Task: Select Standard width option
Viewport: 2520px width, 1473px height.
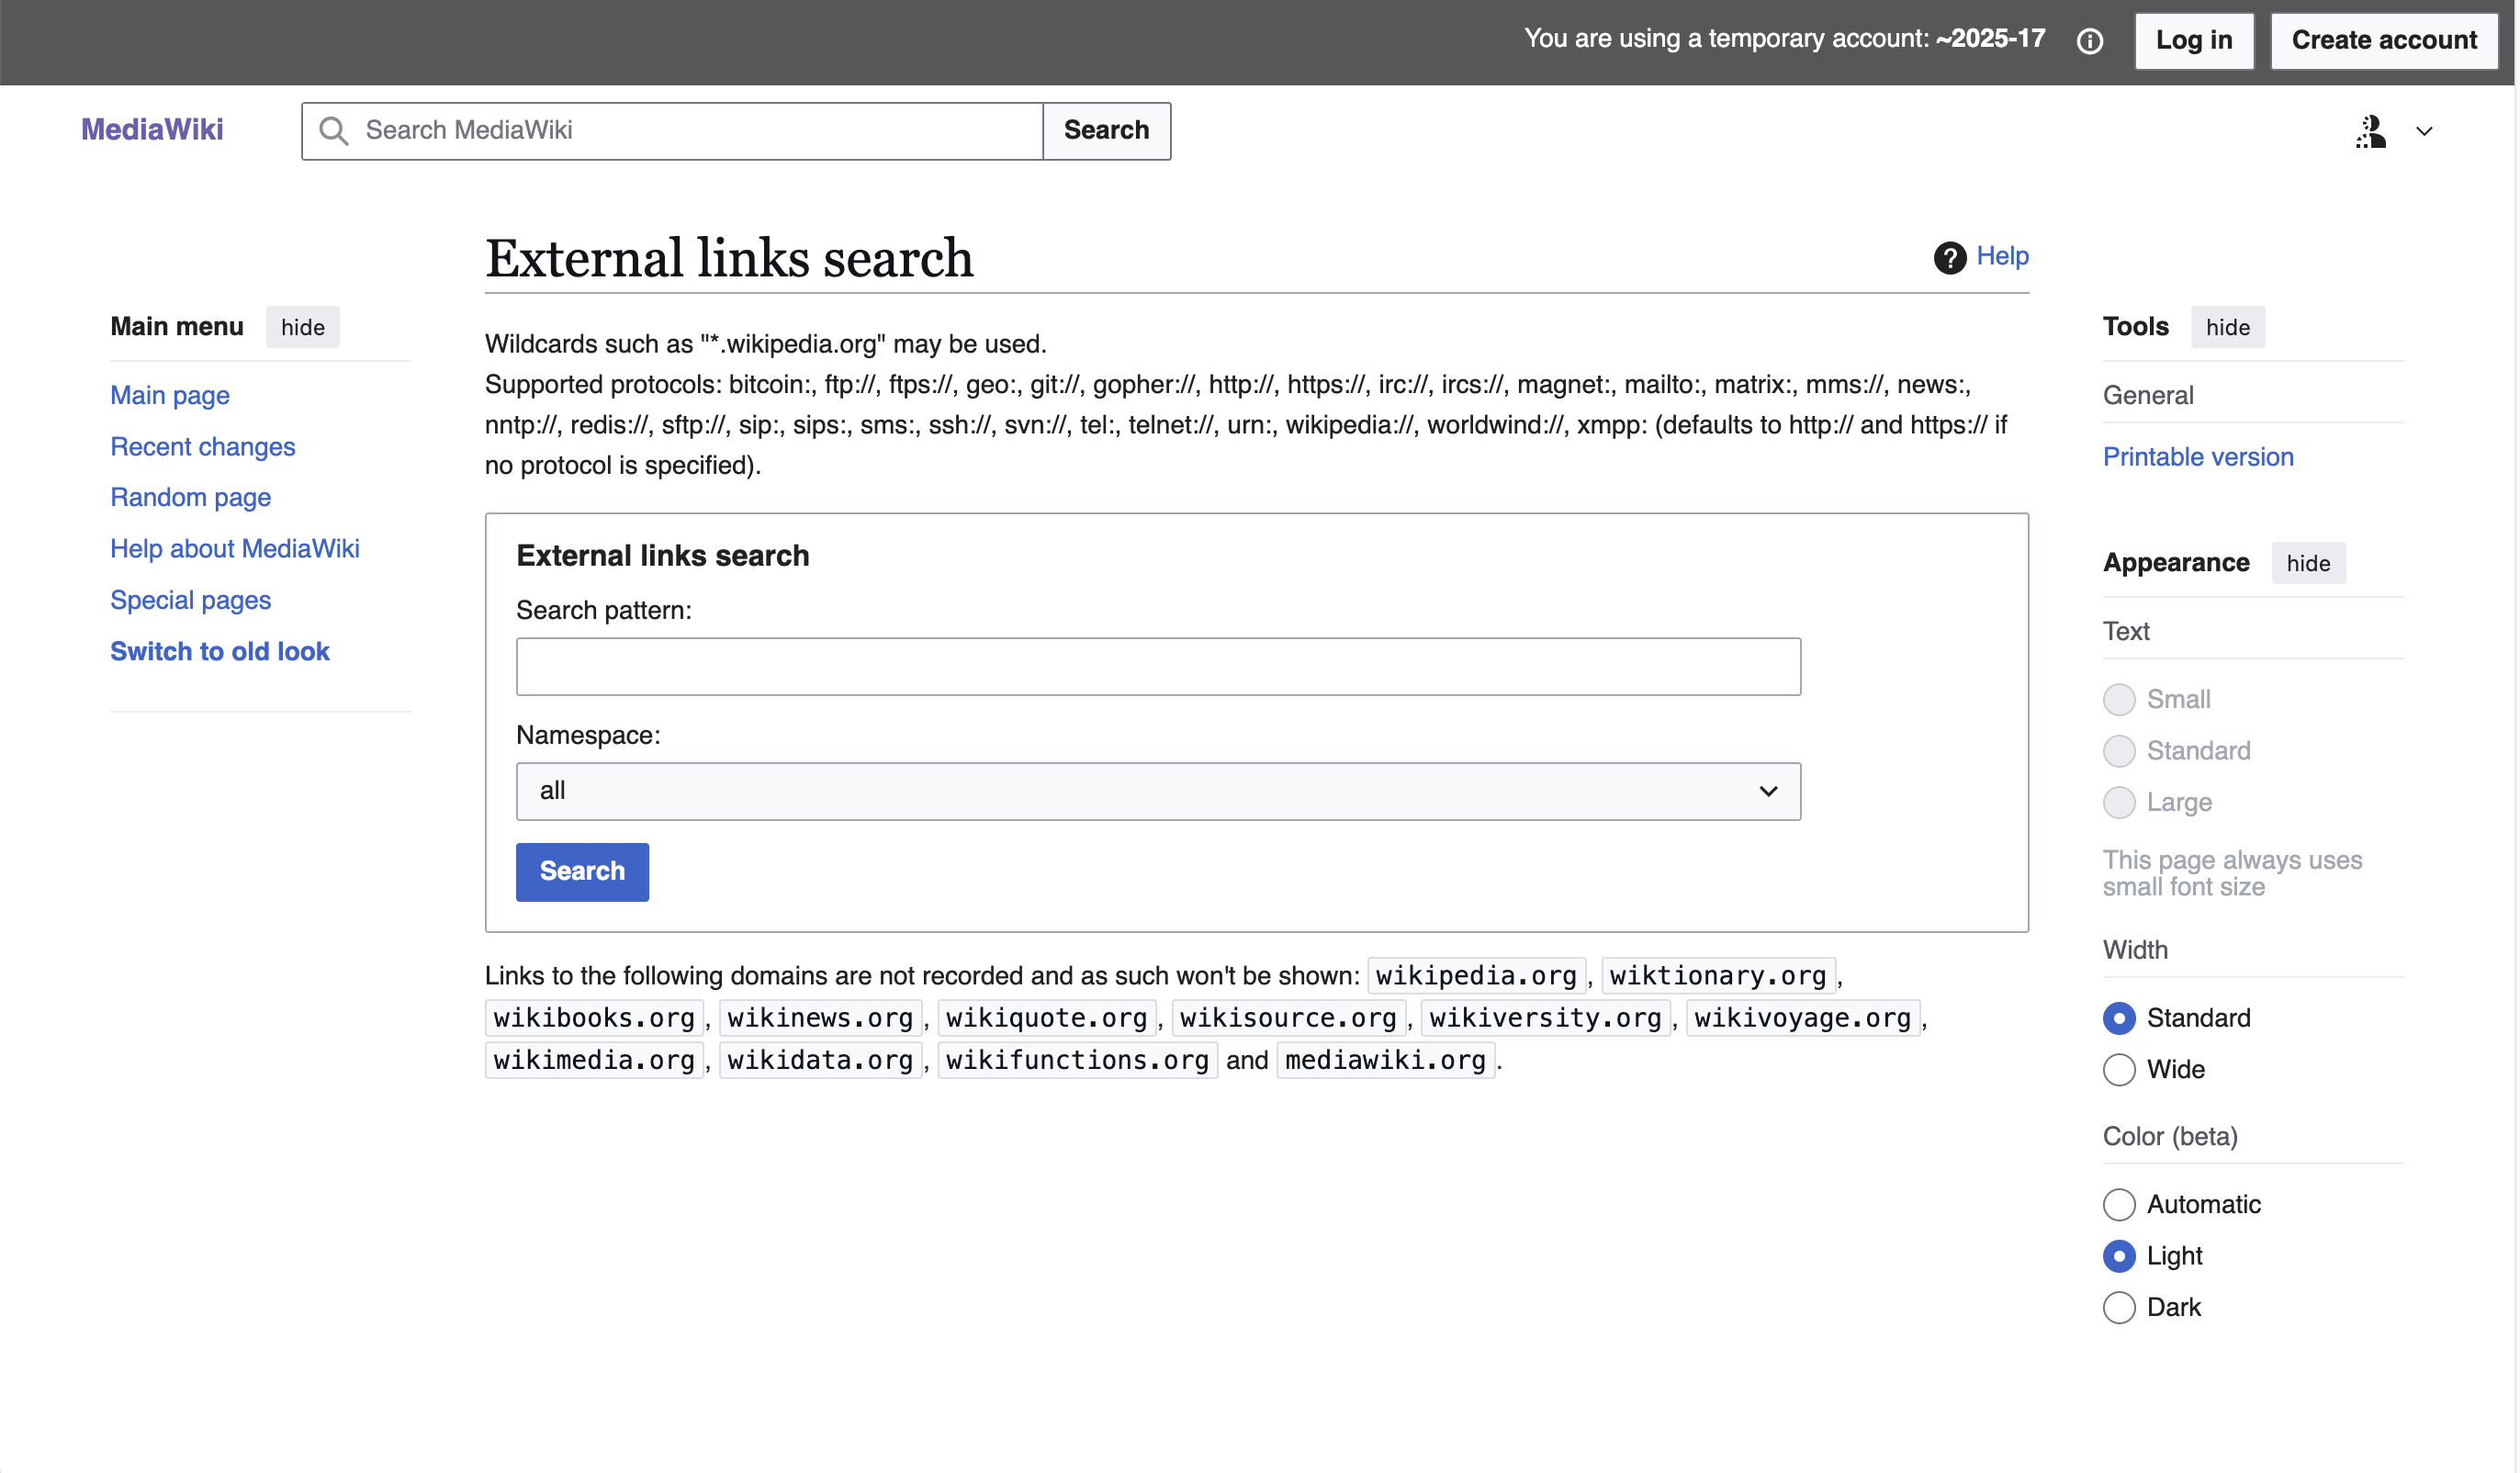Action: tap(2118, 1018)
